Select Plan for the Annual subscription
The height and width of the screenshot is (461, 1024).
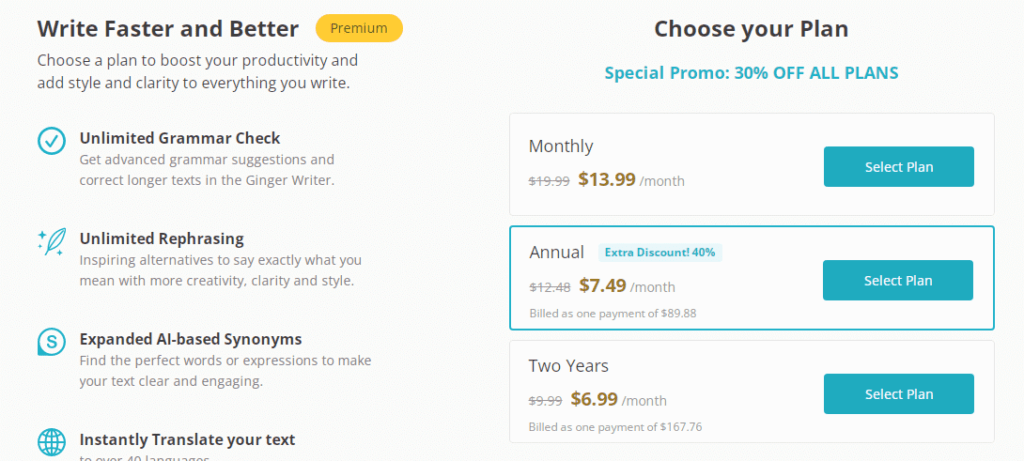(898, 280)
